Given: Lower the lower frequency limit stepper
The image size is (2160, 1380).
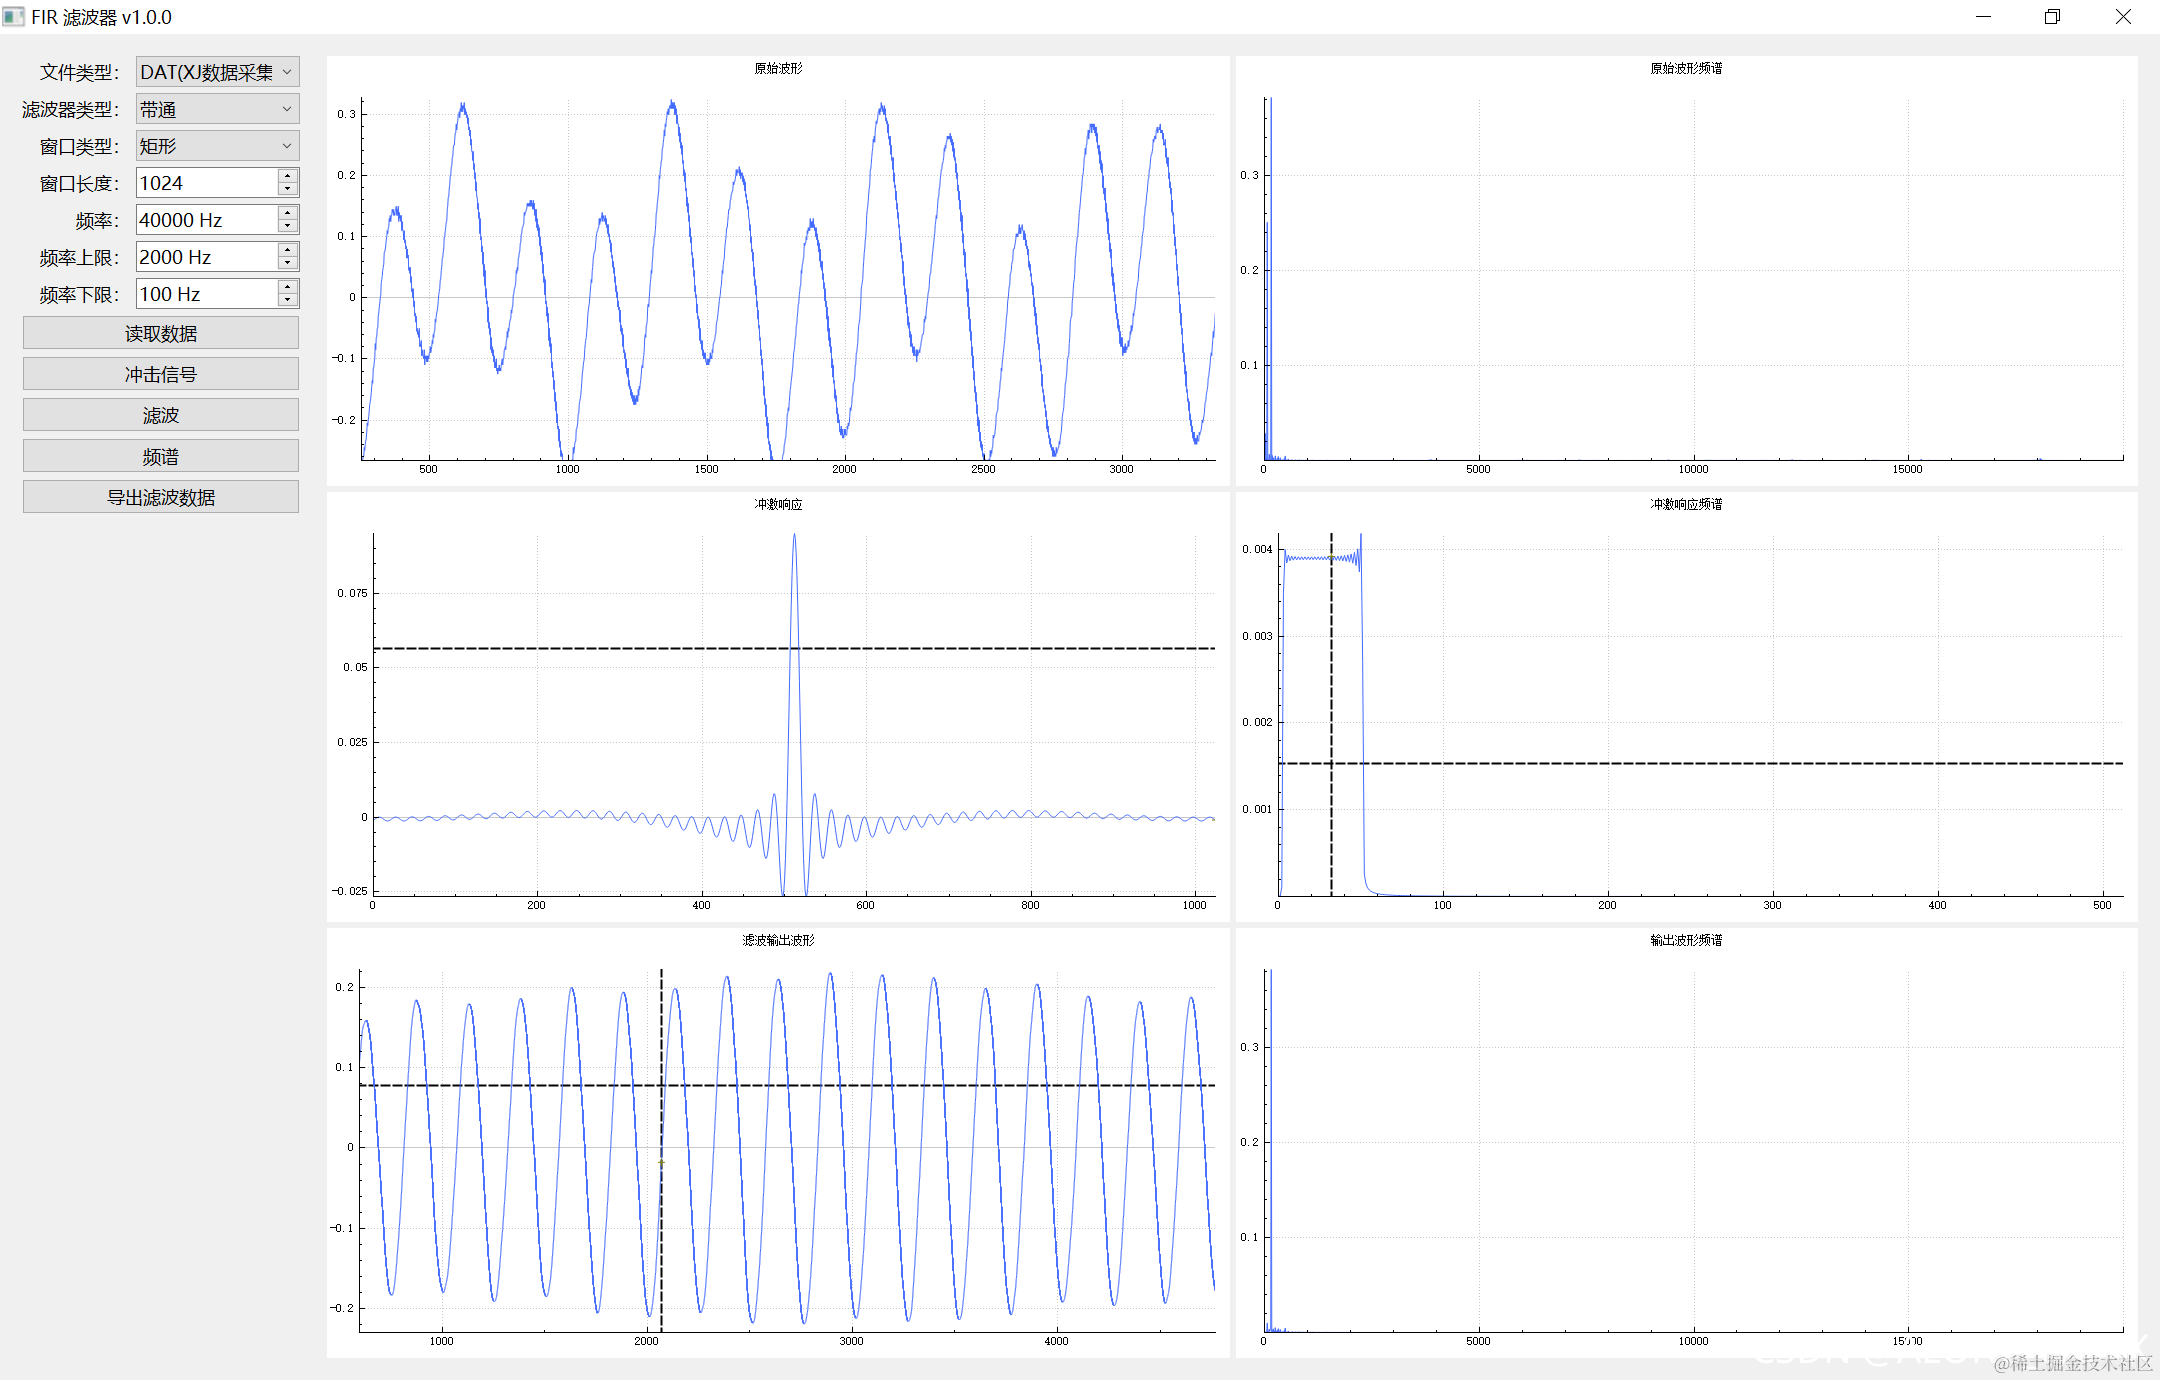Looking at the screenshot, I should (288, 300).
